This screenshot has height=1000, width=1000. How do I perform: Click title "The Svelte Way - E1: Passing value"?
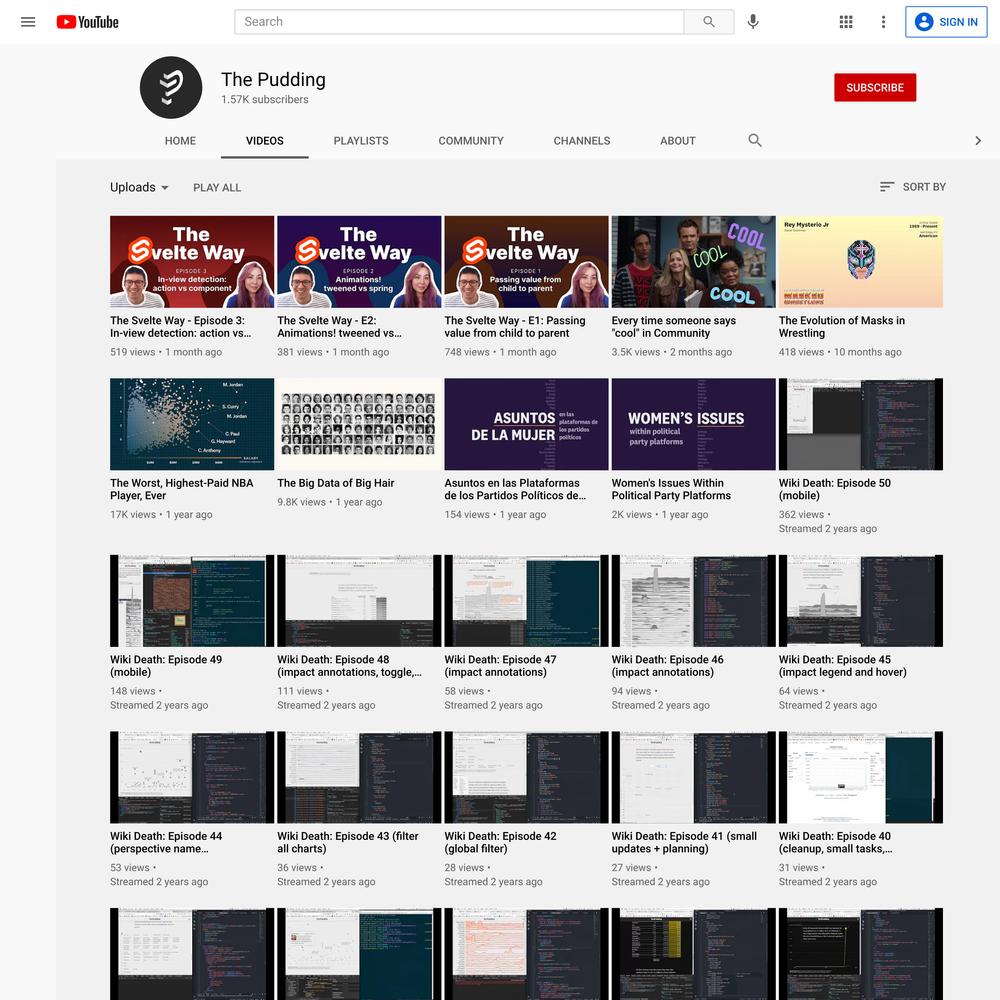[x=515, y=327]
